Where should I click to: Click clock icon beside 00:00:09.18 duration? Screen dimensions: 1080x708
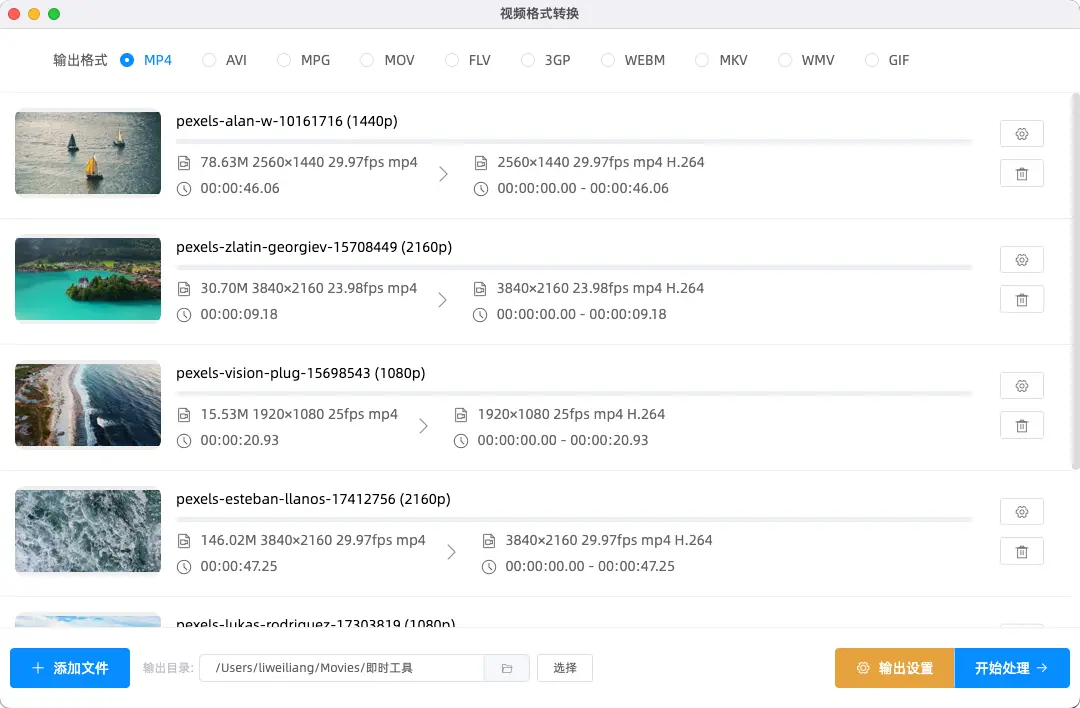pos(184,315)
